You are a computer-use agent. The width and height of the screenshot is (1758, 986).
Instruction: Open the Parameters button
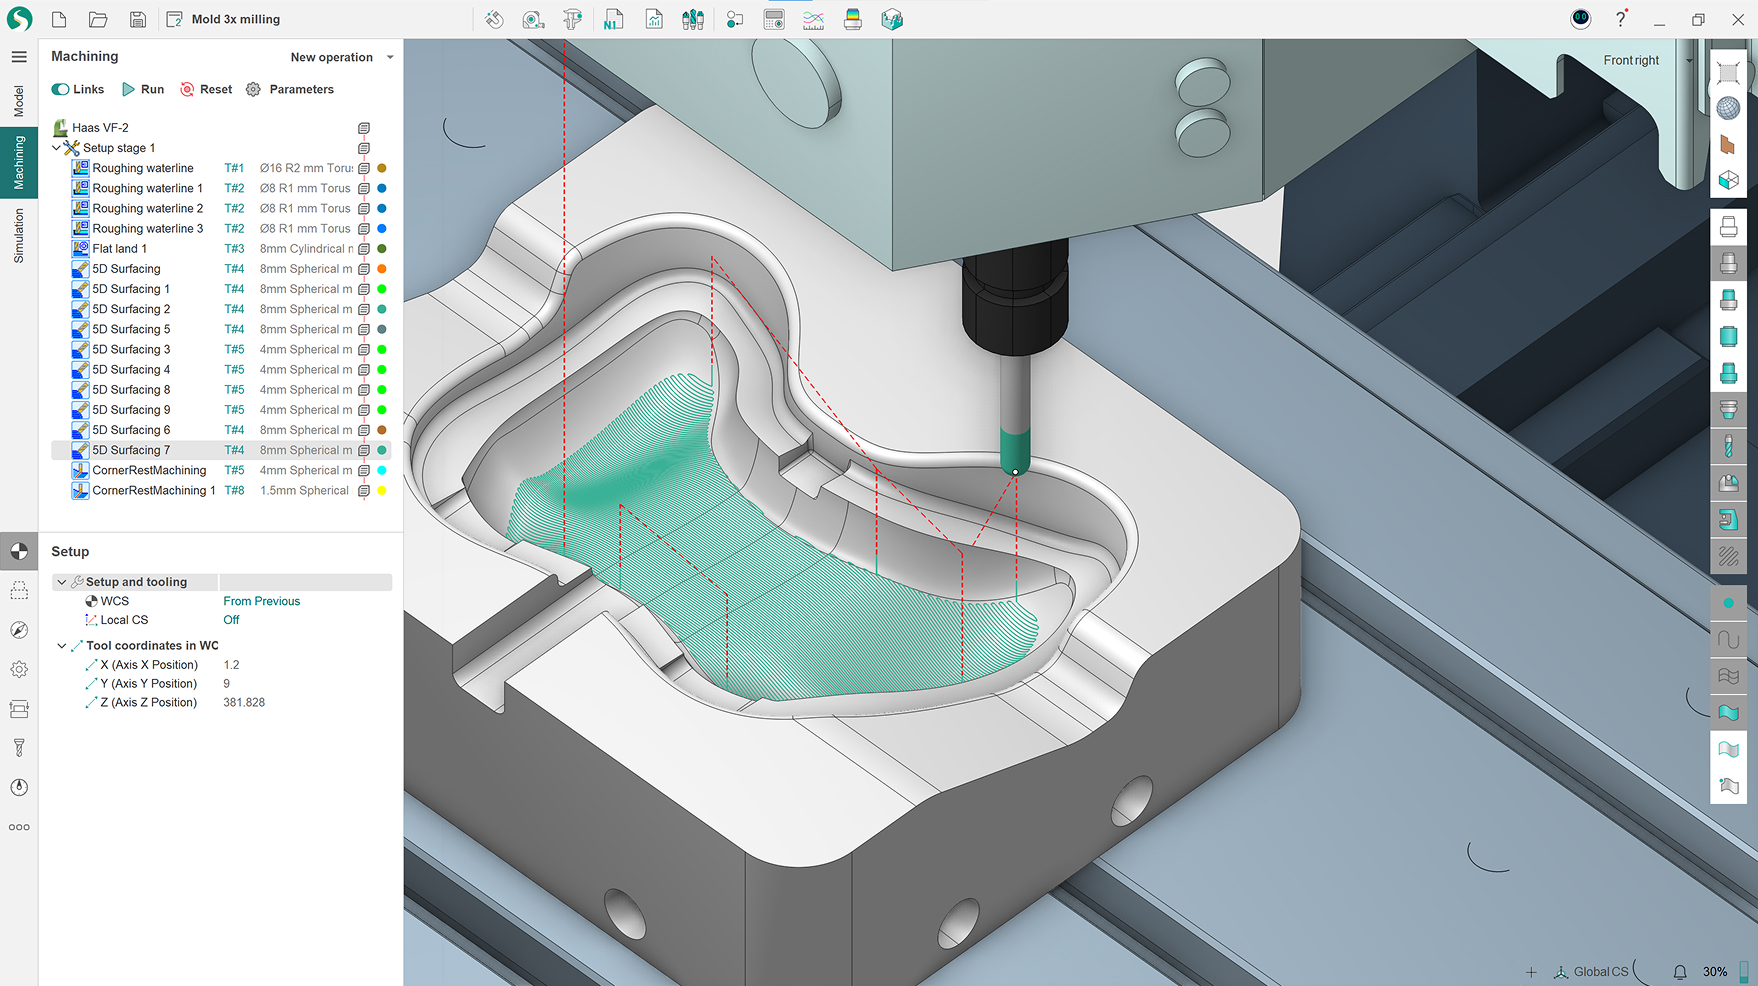pos(290,89)
